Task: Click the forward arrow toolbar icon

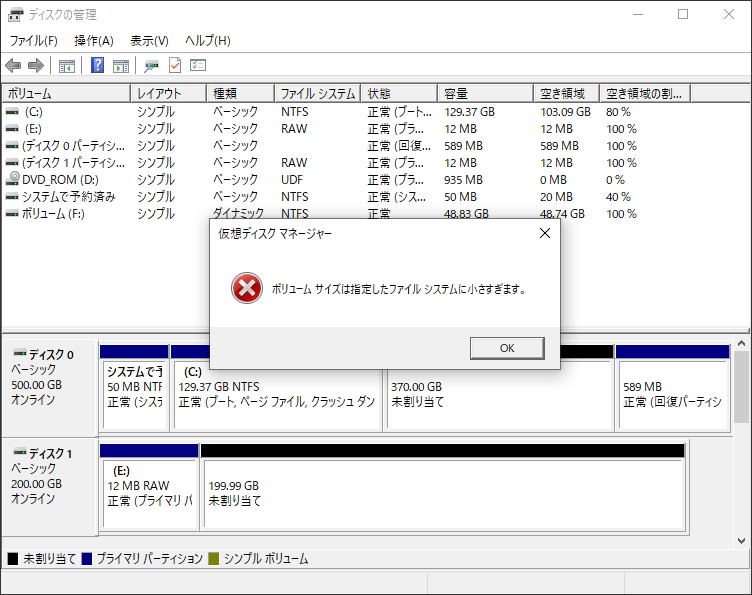Action: click(x=36, y=66)
